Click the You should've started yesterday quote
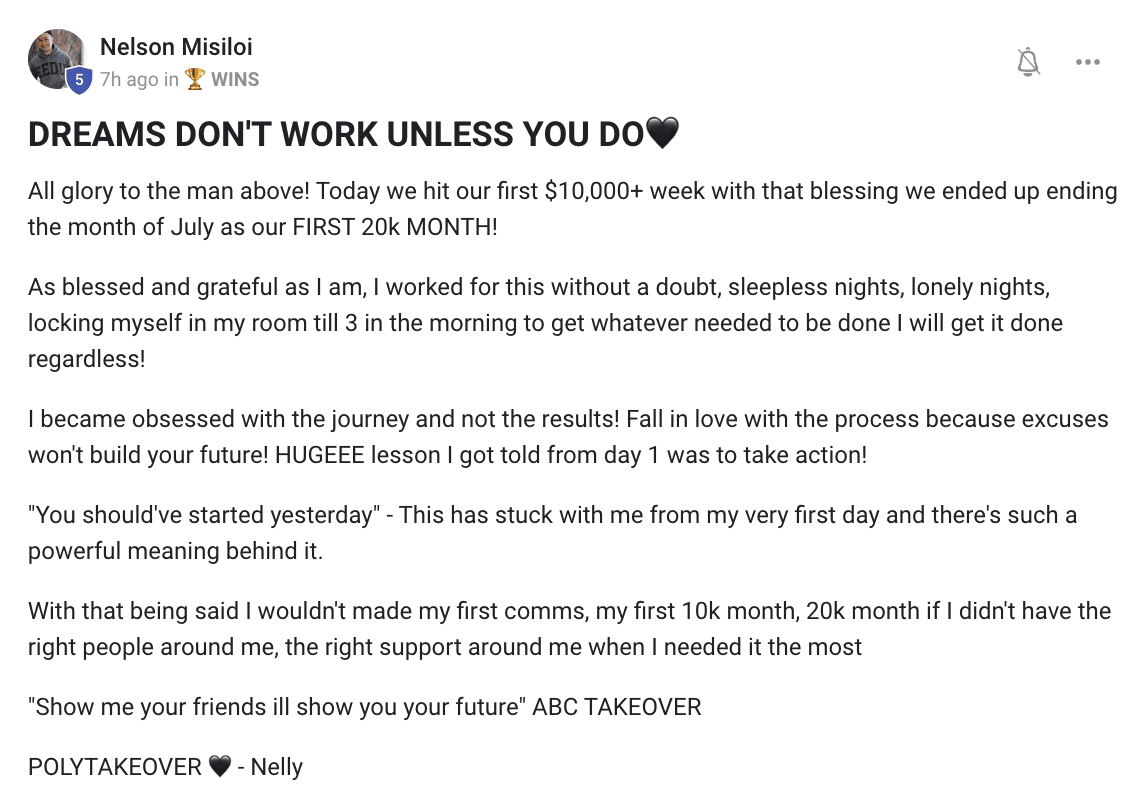 204,515
